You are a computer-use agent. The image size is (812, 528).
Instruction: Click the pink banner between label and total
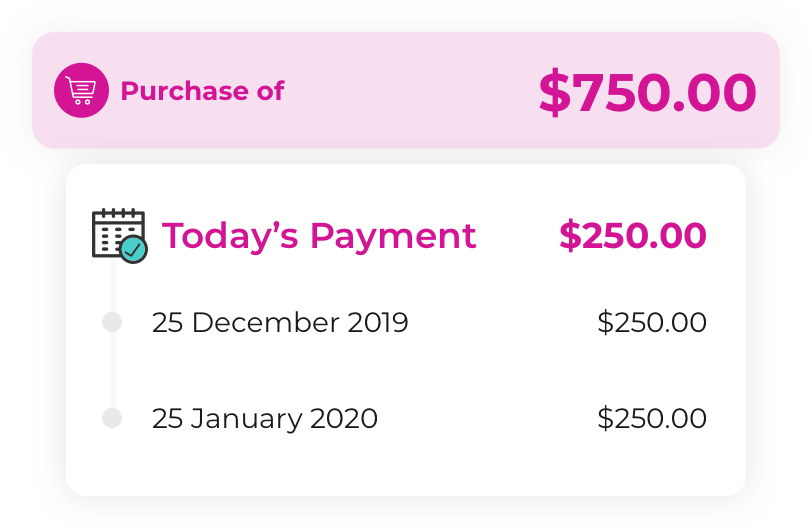[x=410, y=91]
